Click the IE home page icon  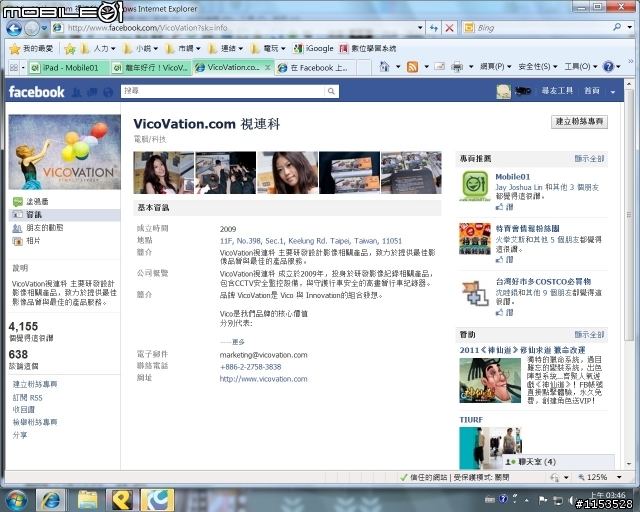pyautogui.click(x=384, y=66)
